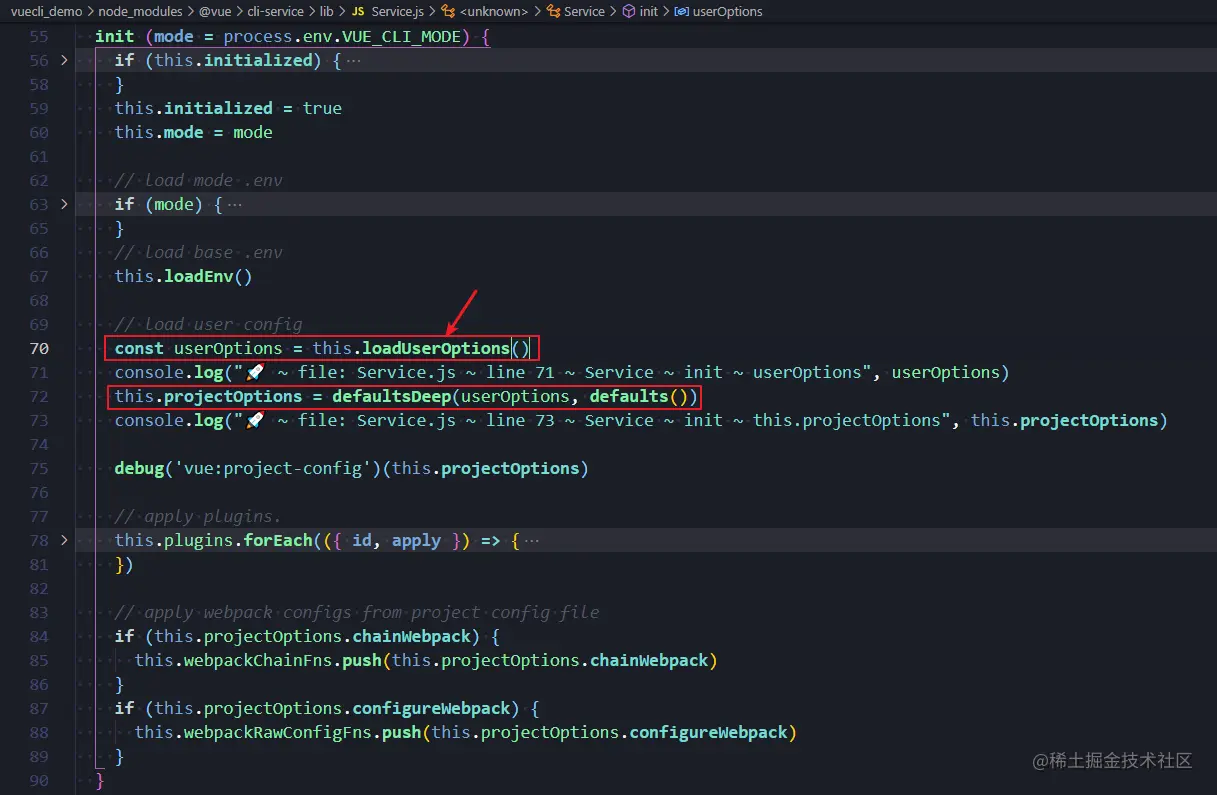Click line number 70 in the gutter
1217x795 pixels.
(x=39, y=348)
